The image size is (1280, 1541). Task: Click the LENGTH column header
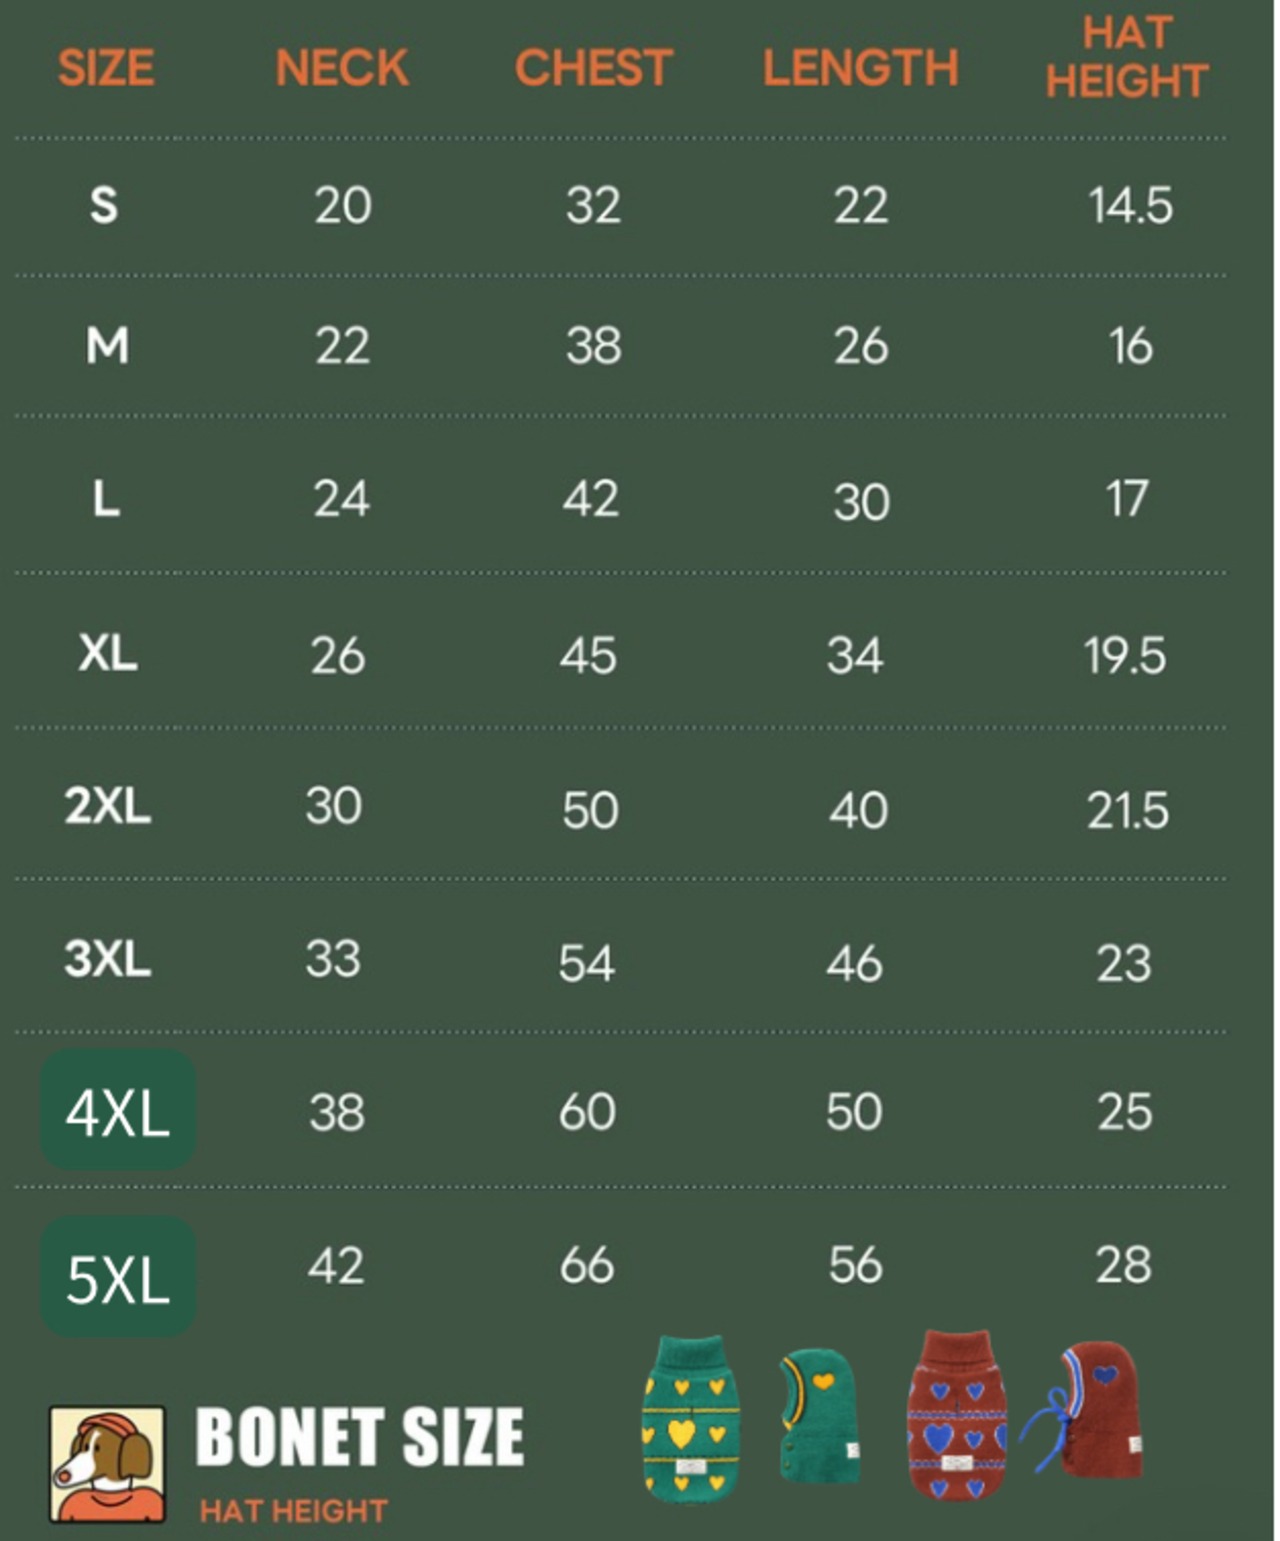(860, 68)
